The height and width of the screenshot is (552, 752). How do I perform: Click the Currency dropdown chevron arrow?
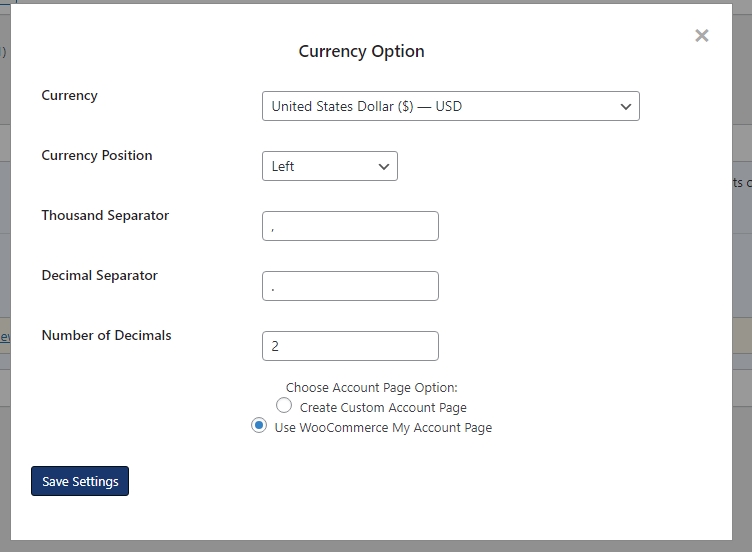pos(626,107)
